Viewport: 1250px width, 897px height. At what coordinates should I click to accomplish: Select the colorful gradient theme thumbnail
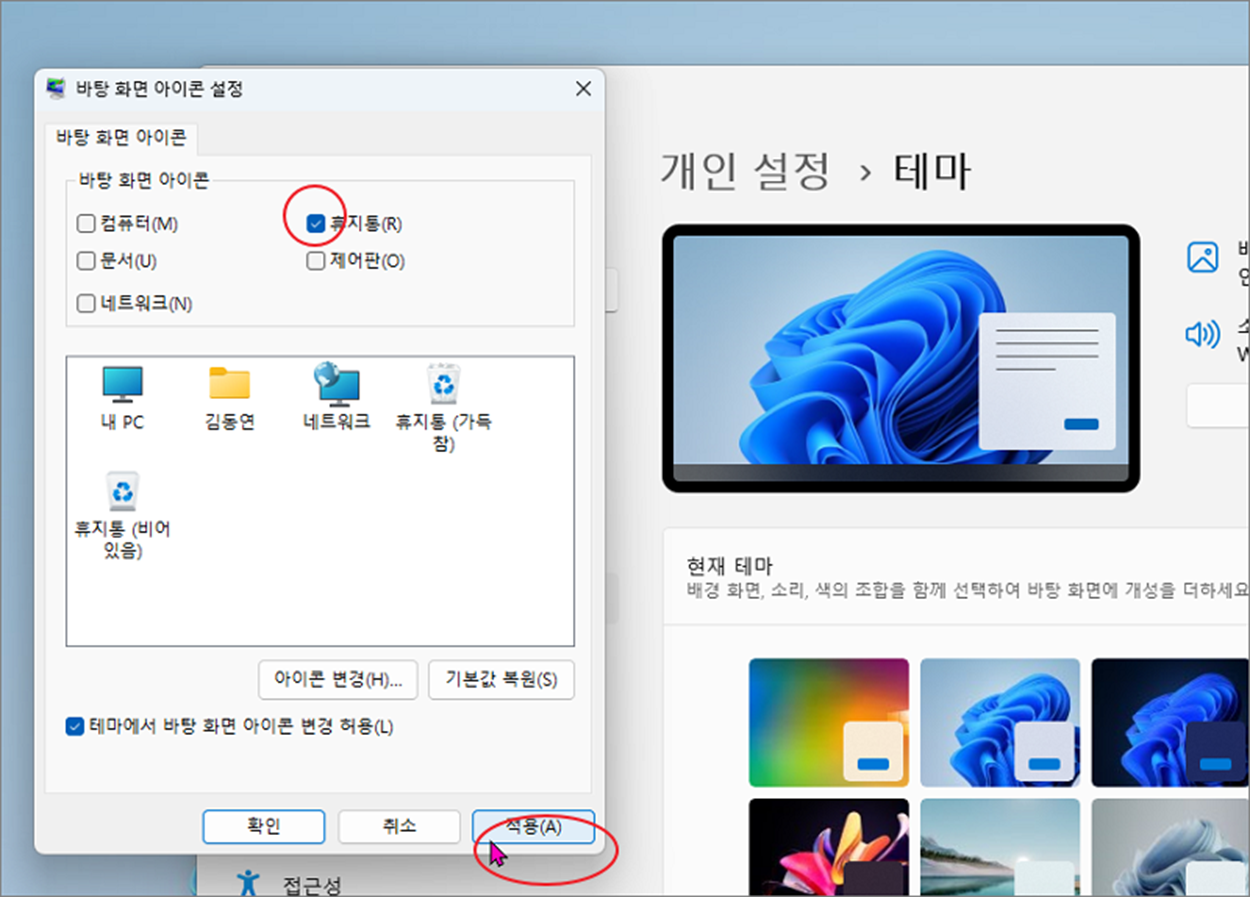coord(829,722)
